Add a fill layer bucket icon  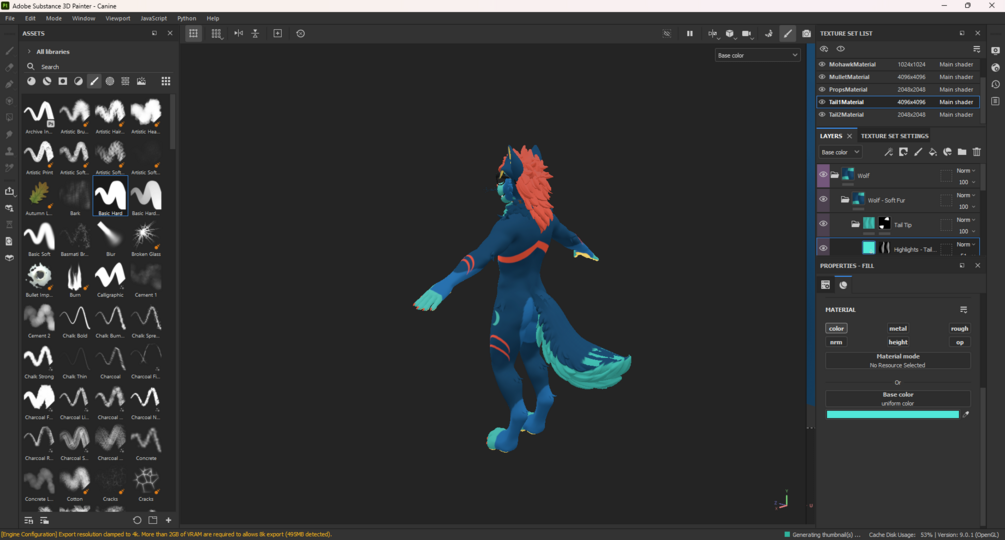coord(933,152)
